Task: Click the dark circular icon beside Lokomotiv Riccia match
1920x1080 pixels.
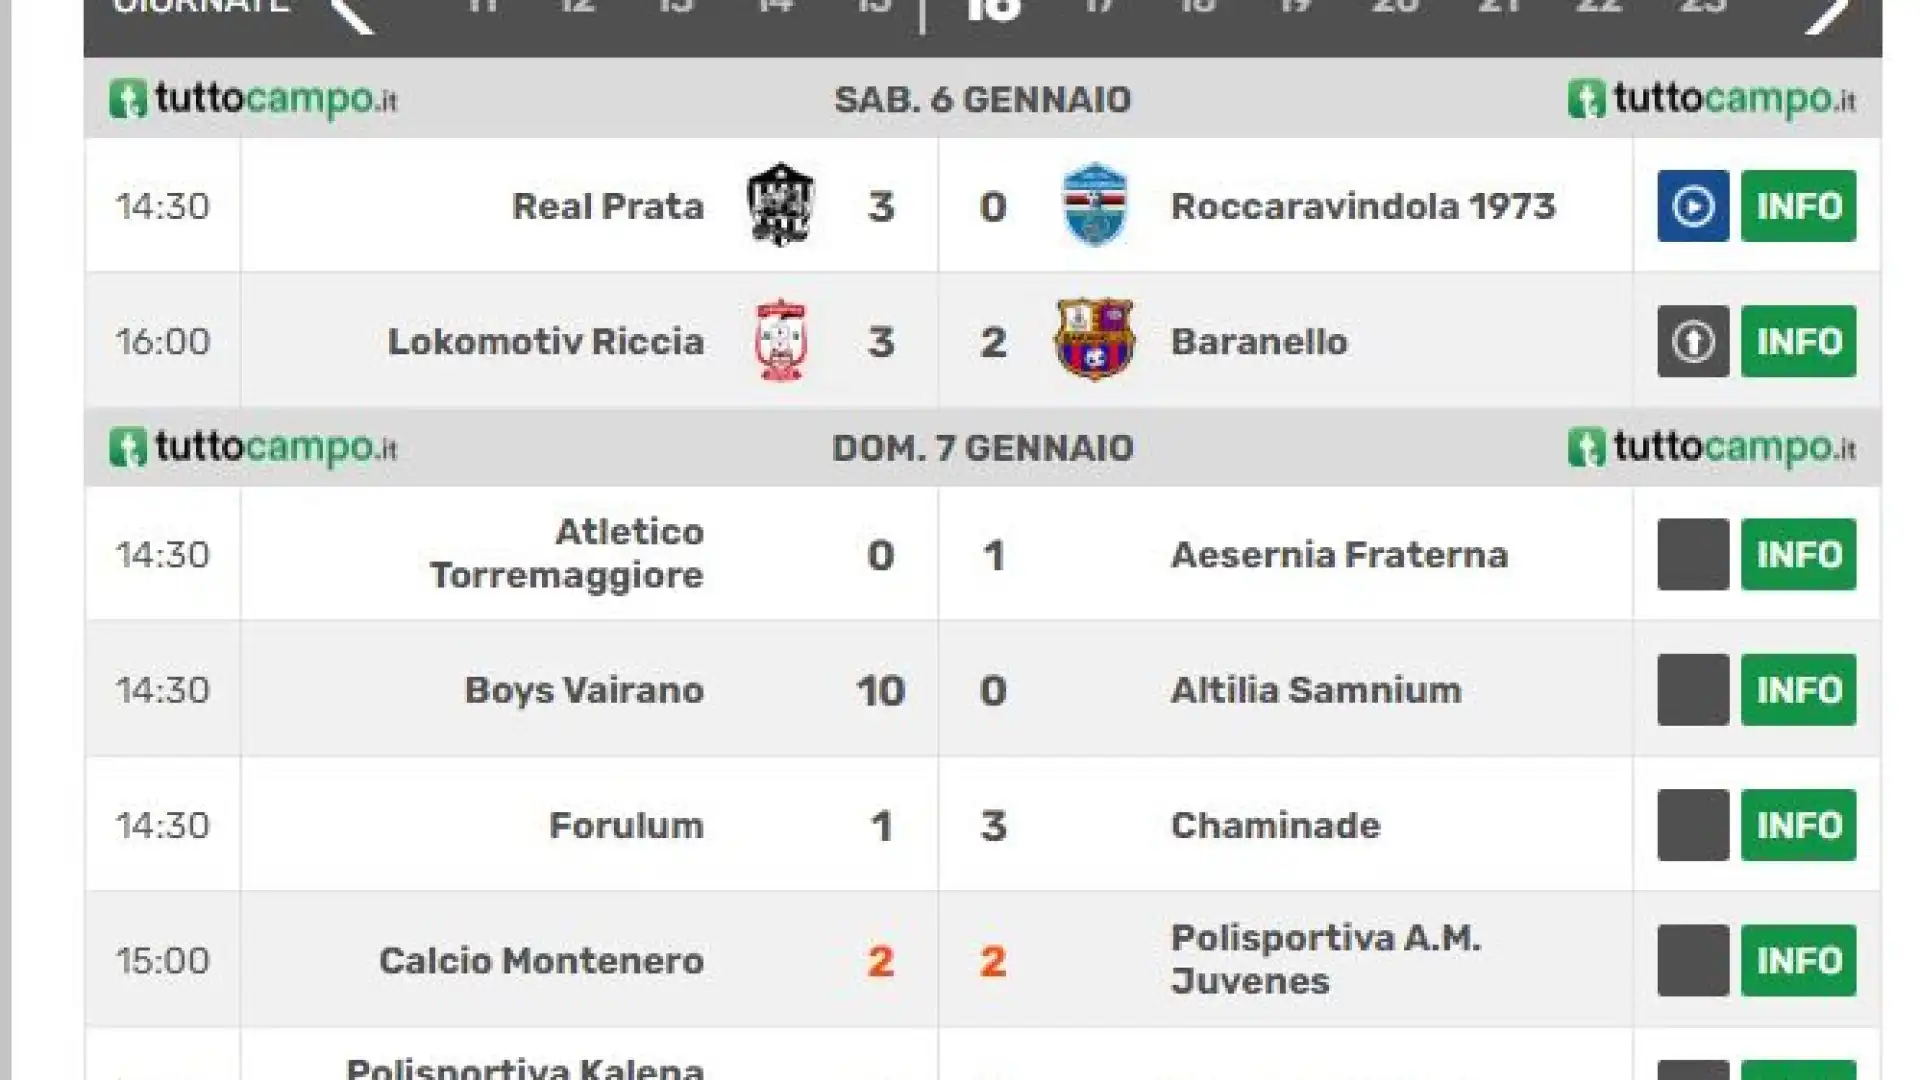Action: pos(1692,341)
